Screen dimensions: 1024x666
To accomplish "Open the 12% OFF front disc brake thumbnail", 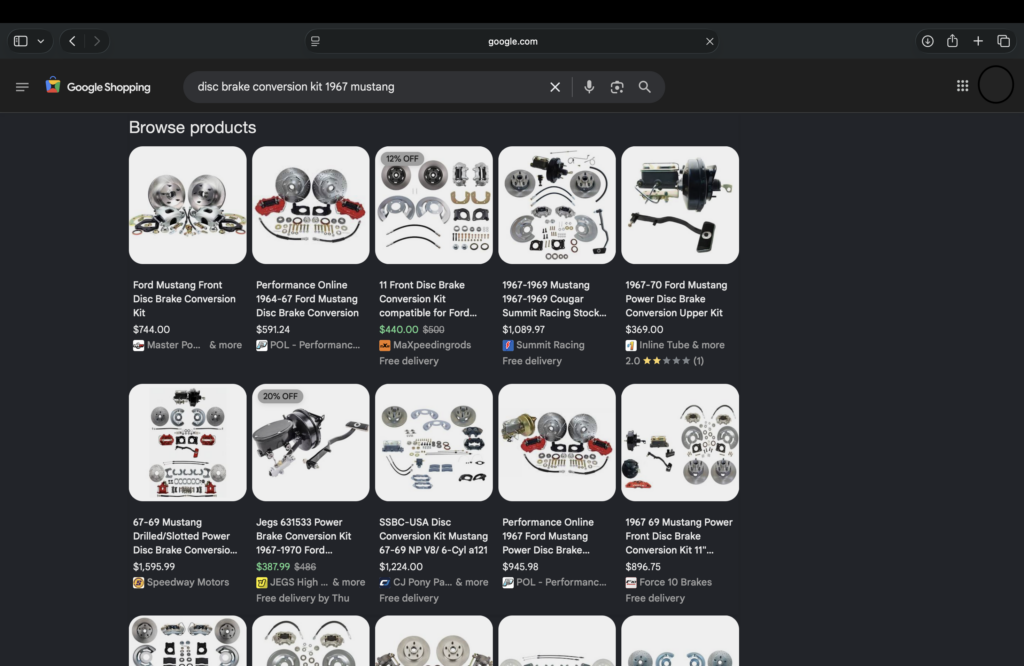I will [434, 205].
